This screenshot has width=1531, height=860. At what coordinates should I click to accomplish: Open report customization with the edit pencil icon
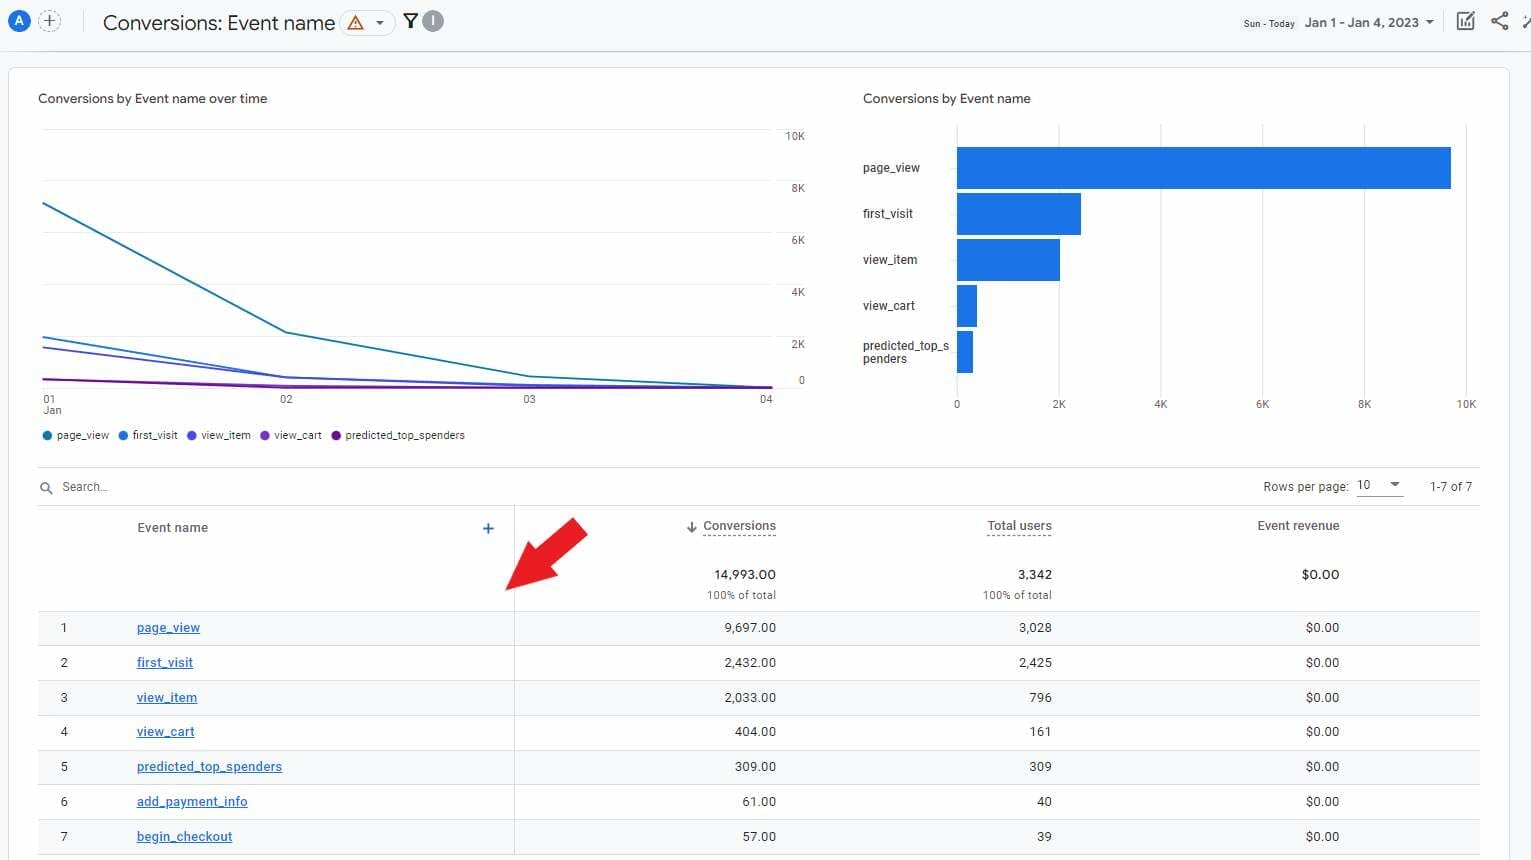[1465, 20]
